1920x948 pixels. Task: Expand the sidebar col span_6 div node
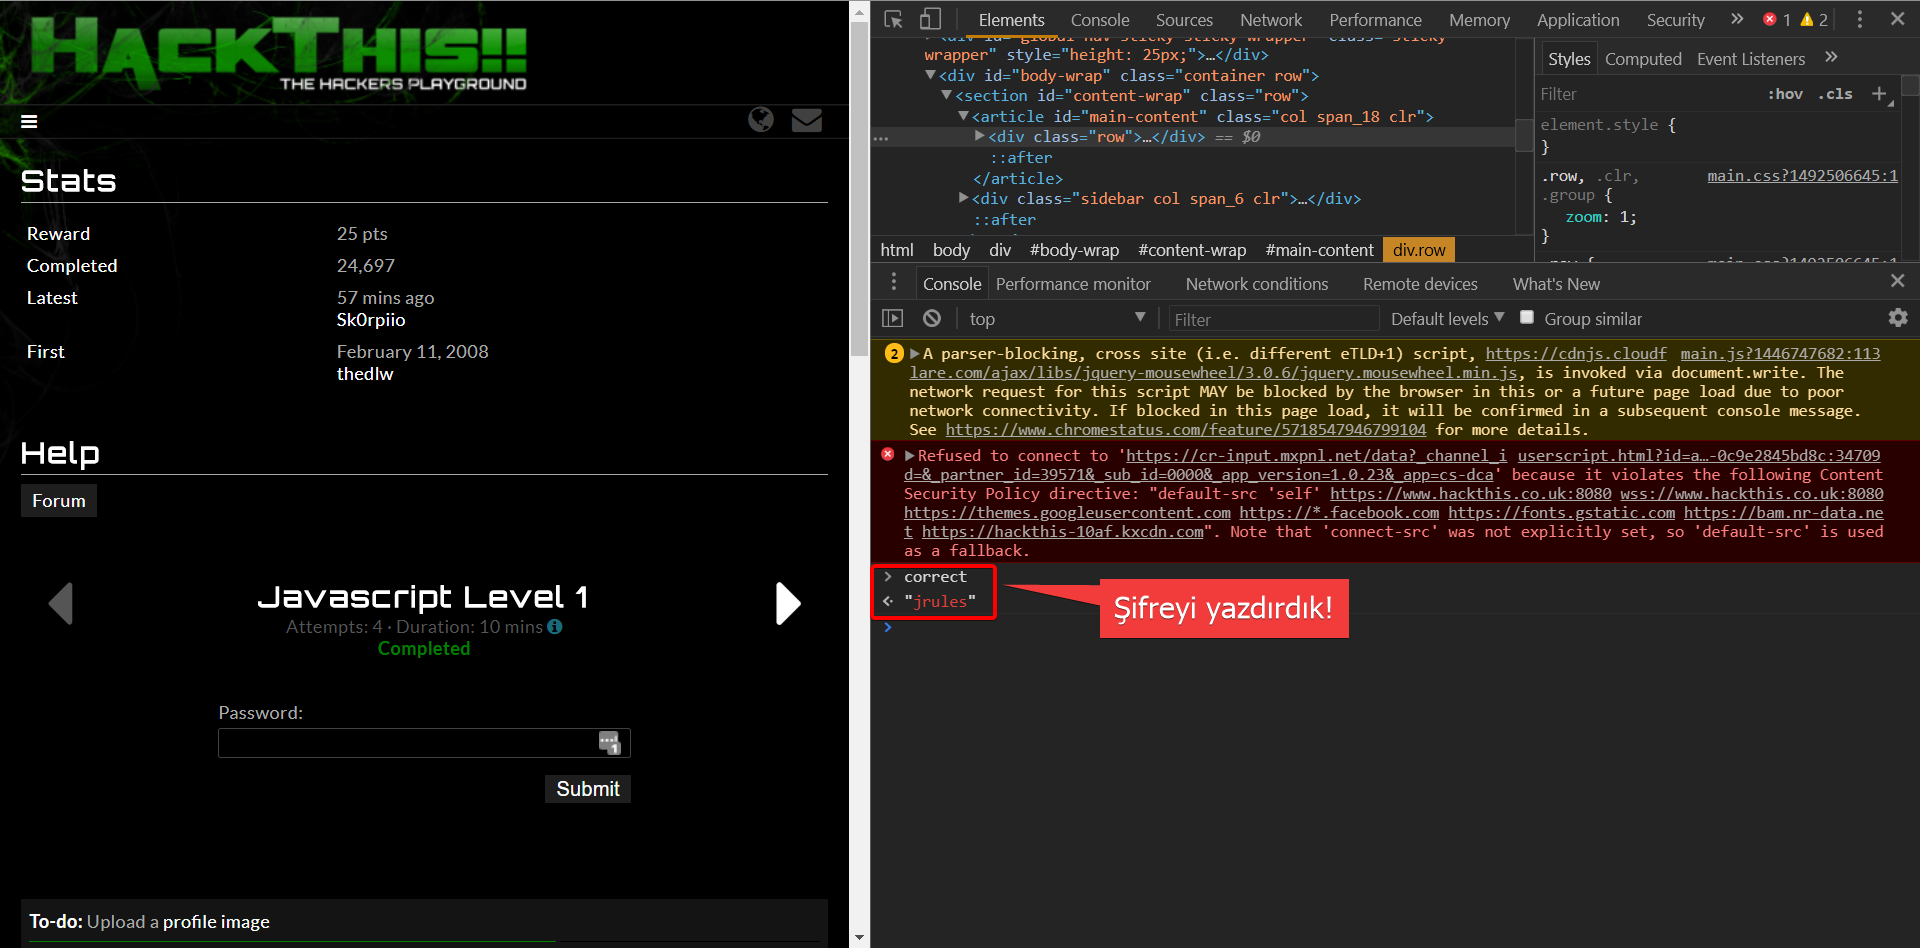coord(963,198)
